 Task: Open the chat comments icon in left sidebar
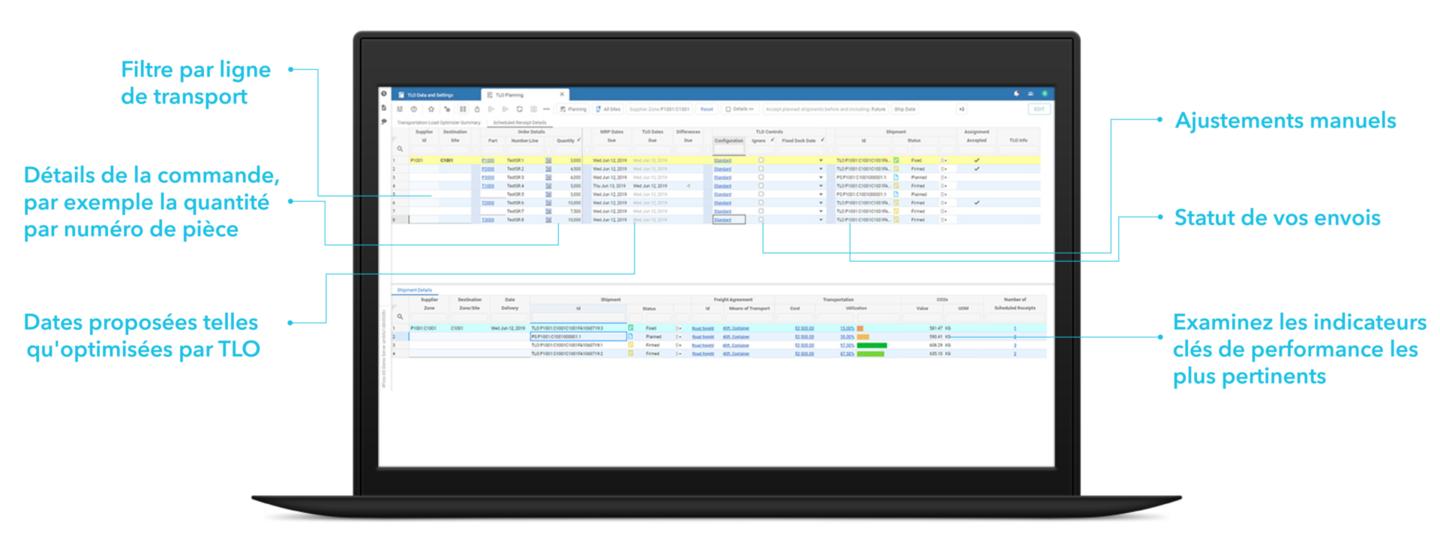[385, 121]
